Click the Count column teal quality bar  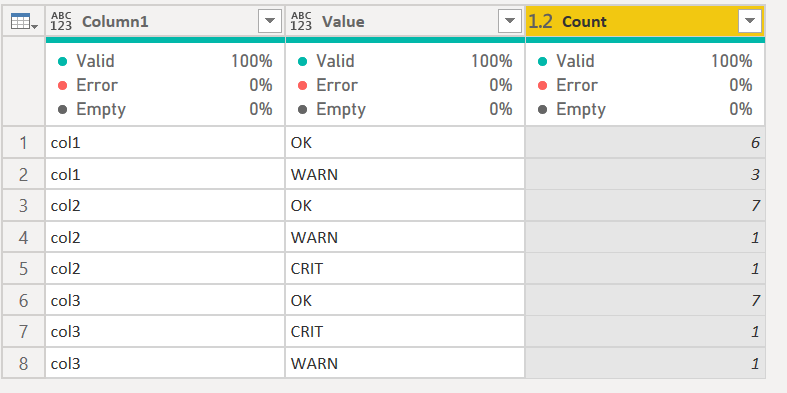(x=645, y=40)
